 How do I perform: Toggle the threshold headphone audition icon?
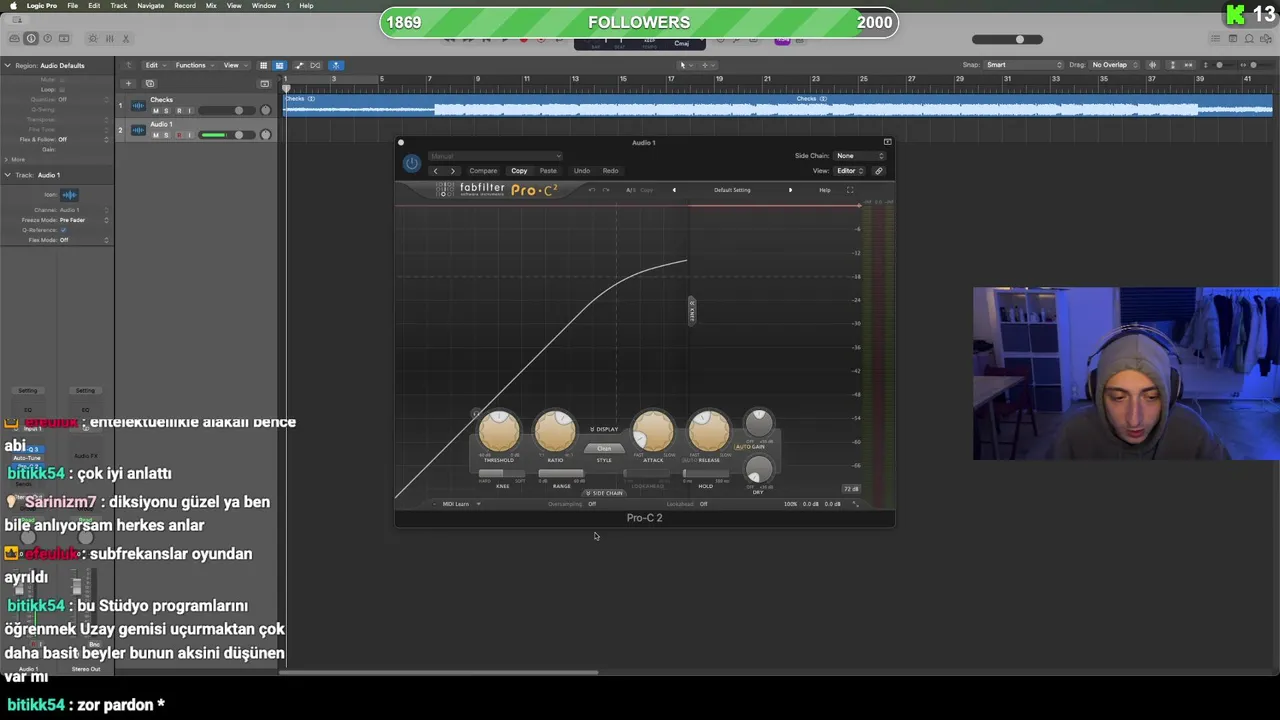pyautogui.click(x=477, y=413)
